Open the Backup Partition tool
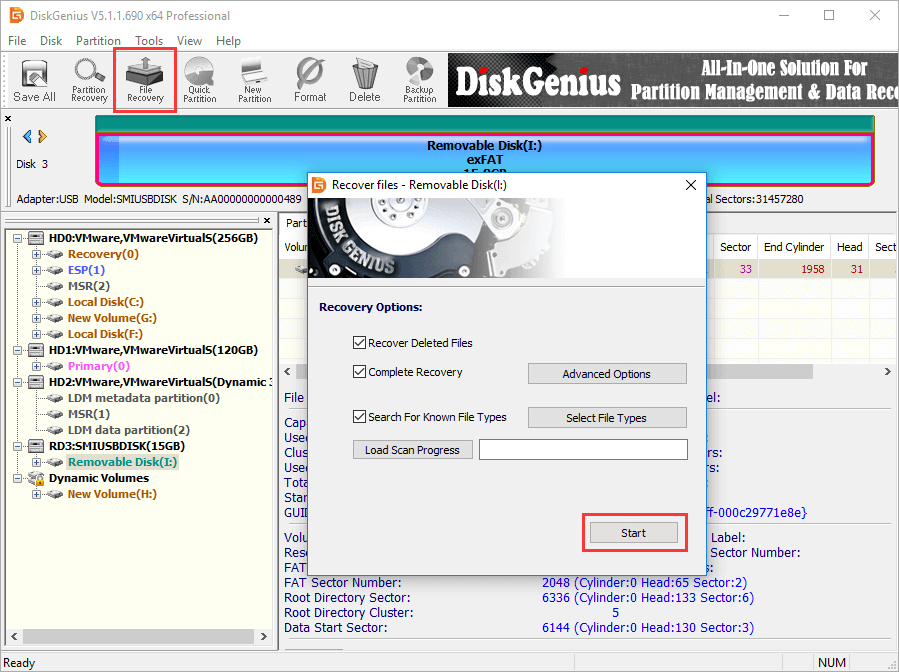Viewport: 899px width, 672px height. (419, 80)
